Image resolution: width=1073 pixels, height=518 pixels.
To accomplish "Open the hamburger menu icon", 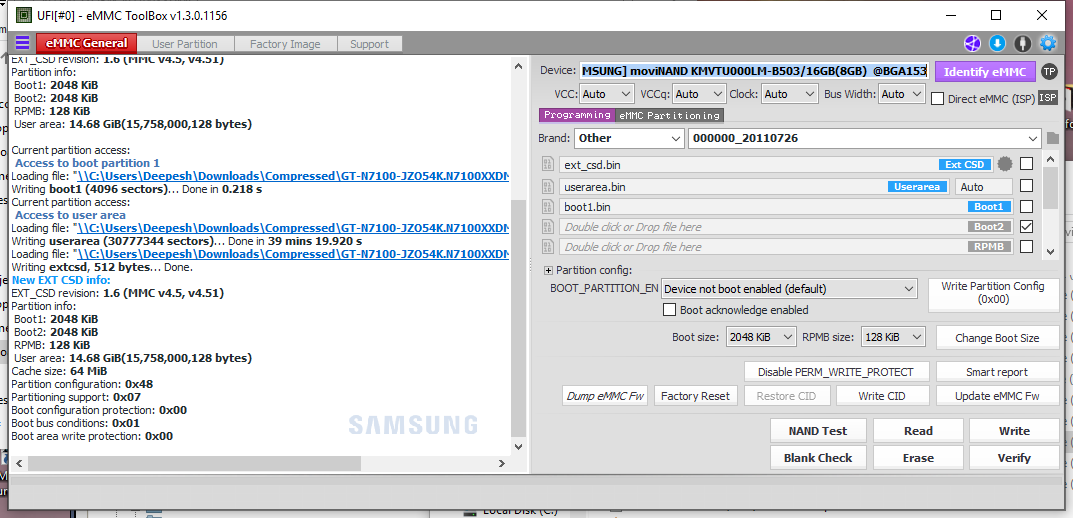I will [23, 43].
